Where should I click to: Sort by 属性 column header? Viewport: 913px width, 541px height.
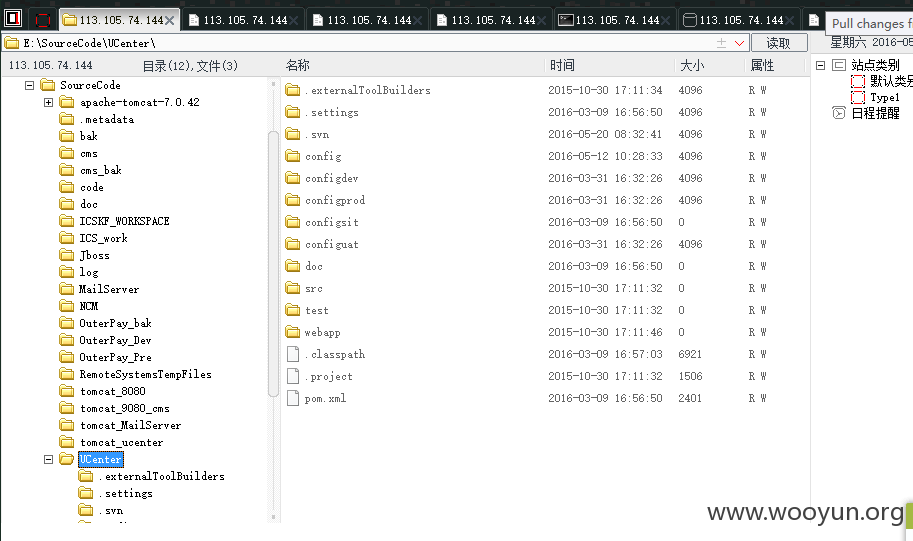[x=762, y=65]
